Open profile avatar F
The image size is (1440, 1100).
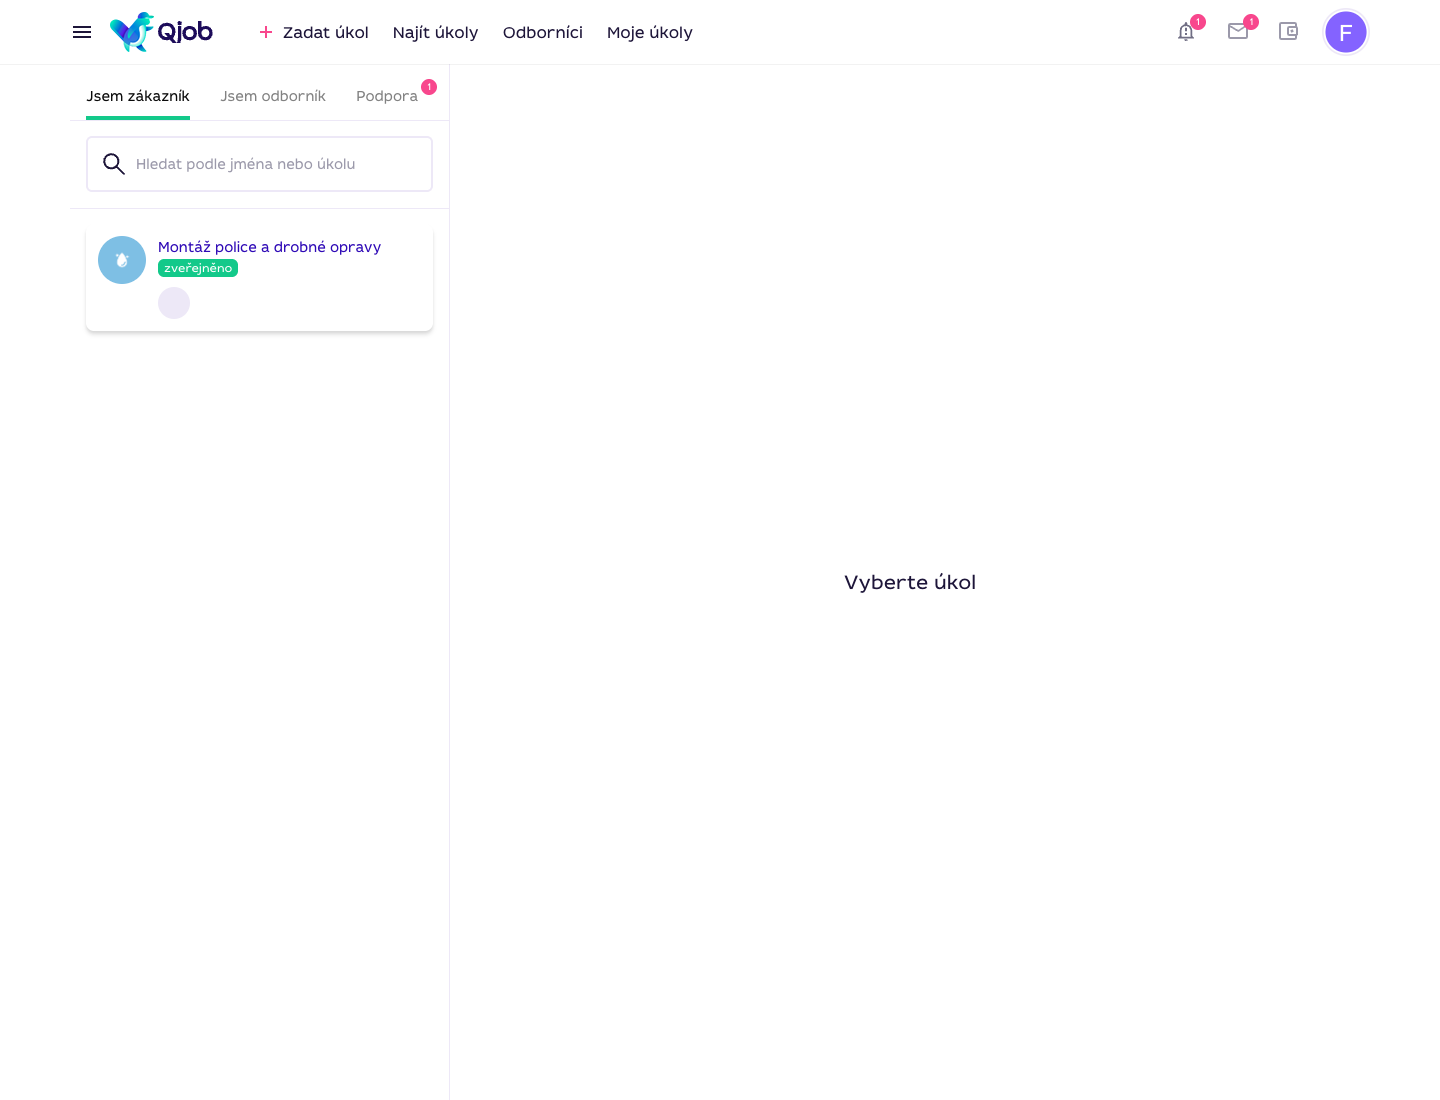click(x=1346, y=32)
